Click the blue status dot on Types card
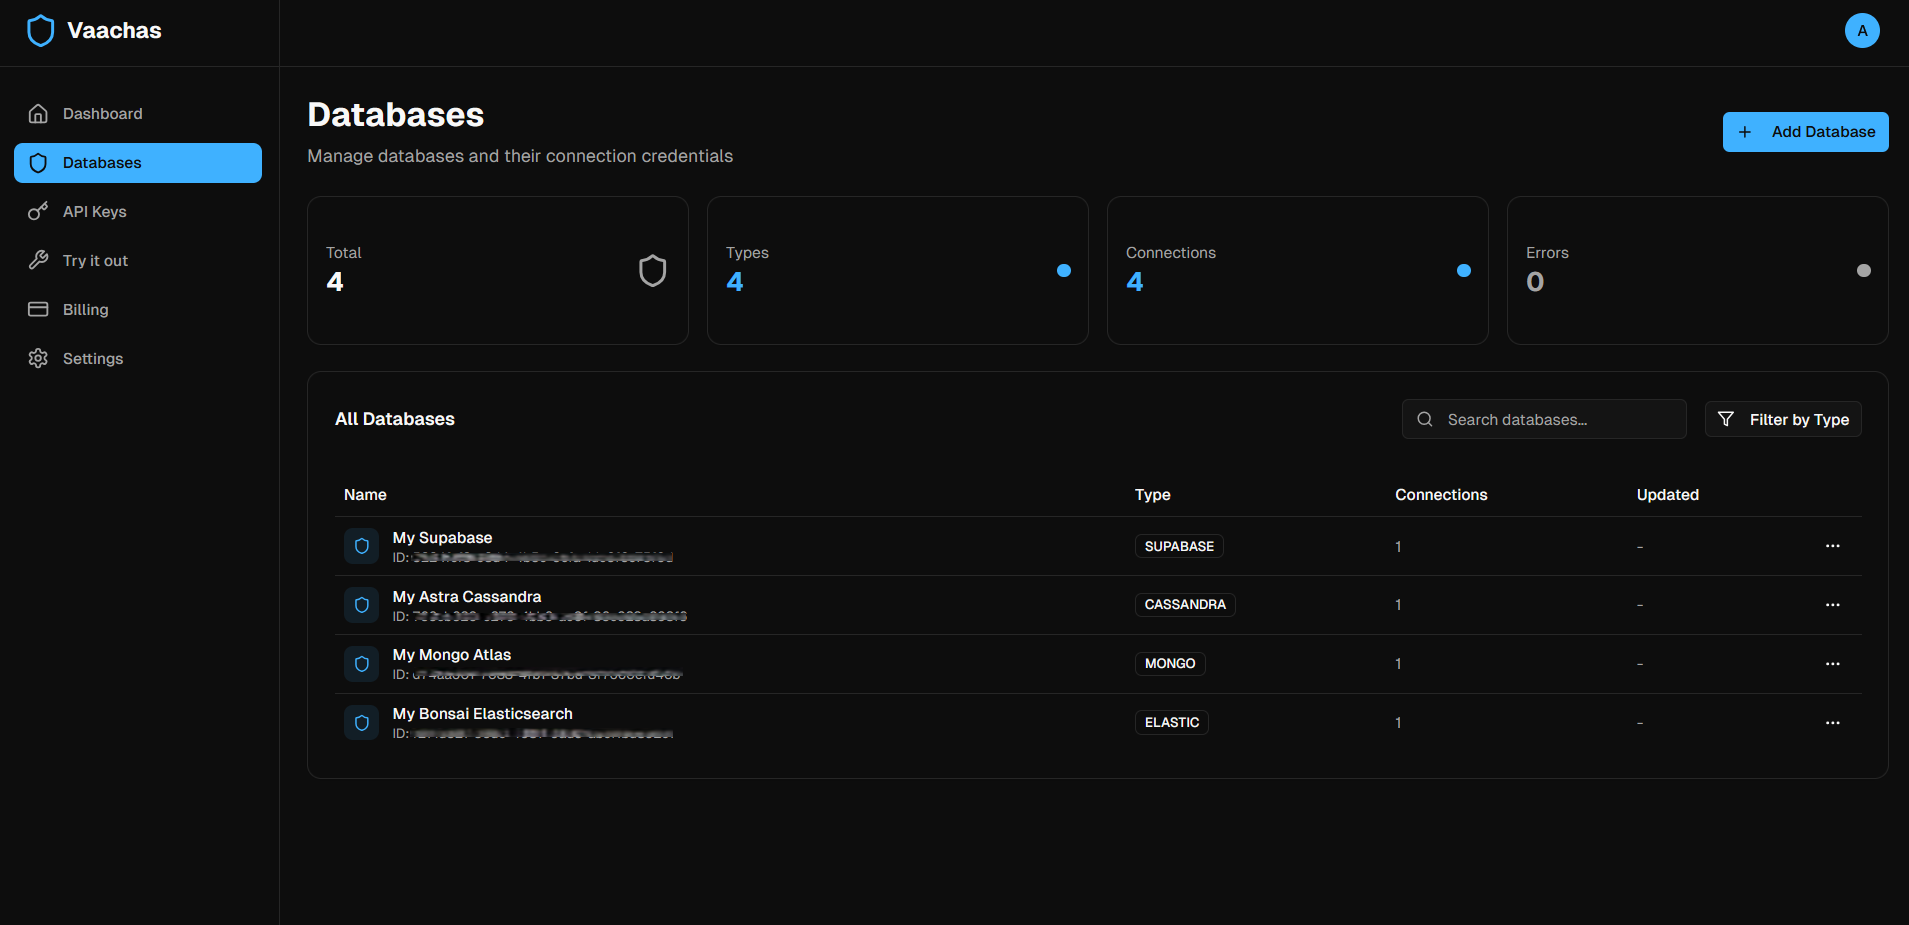This screenshot has width=1909, height=925. coord(1063,270)
